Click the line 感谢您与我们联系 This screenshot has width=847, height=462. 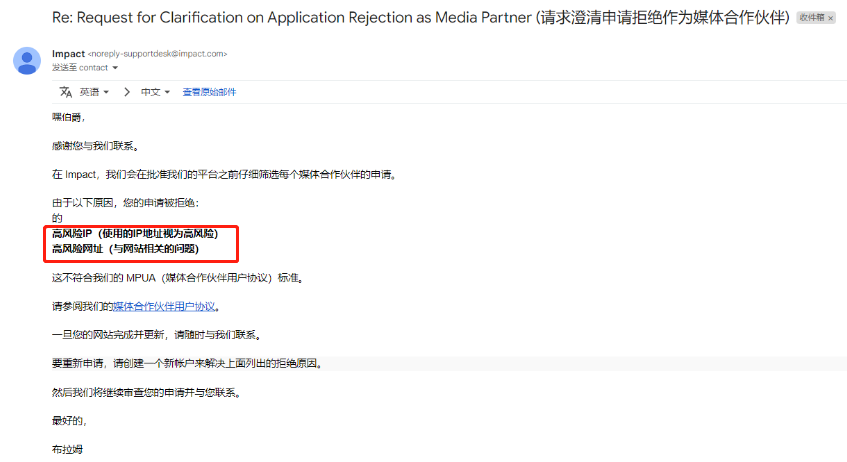pyautogui.click(x=96, y=146)
